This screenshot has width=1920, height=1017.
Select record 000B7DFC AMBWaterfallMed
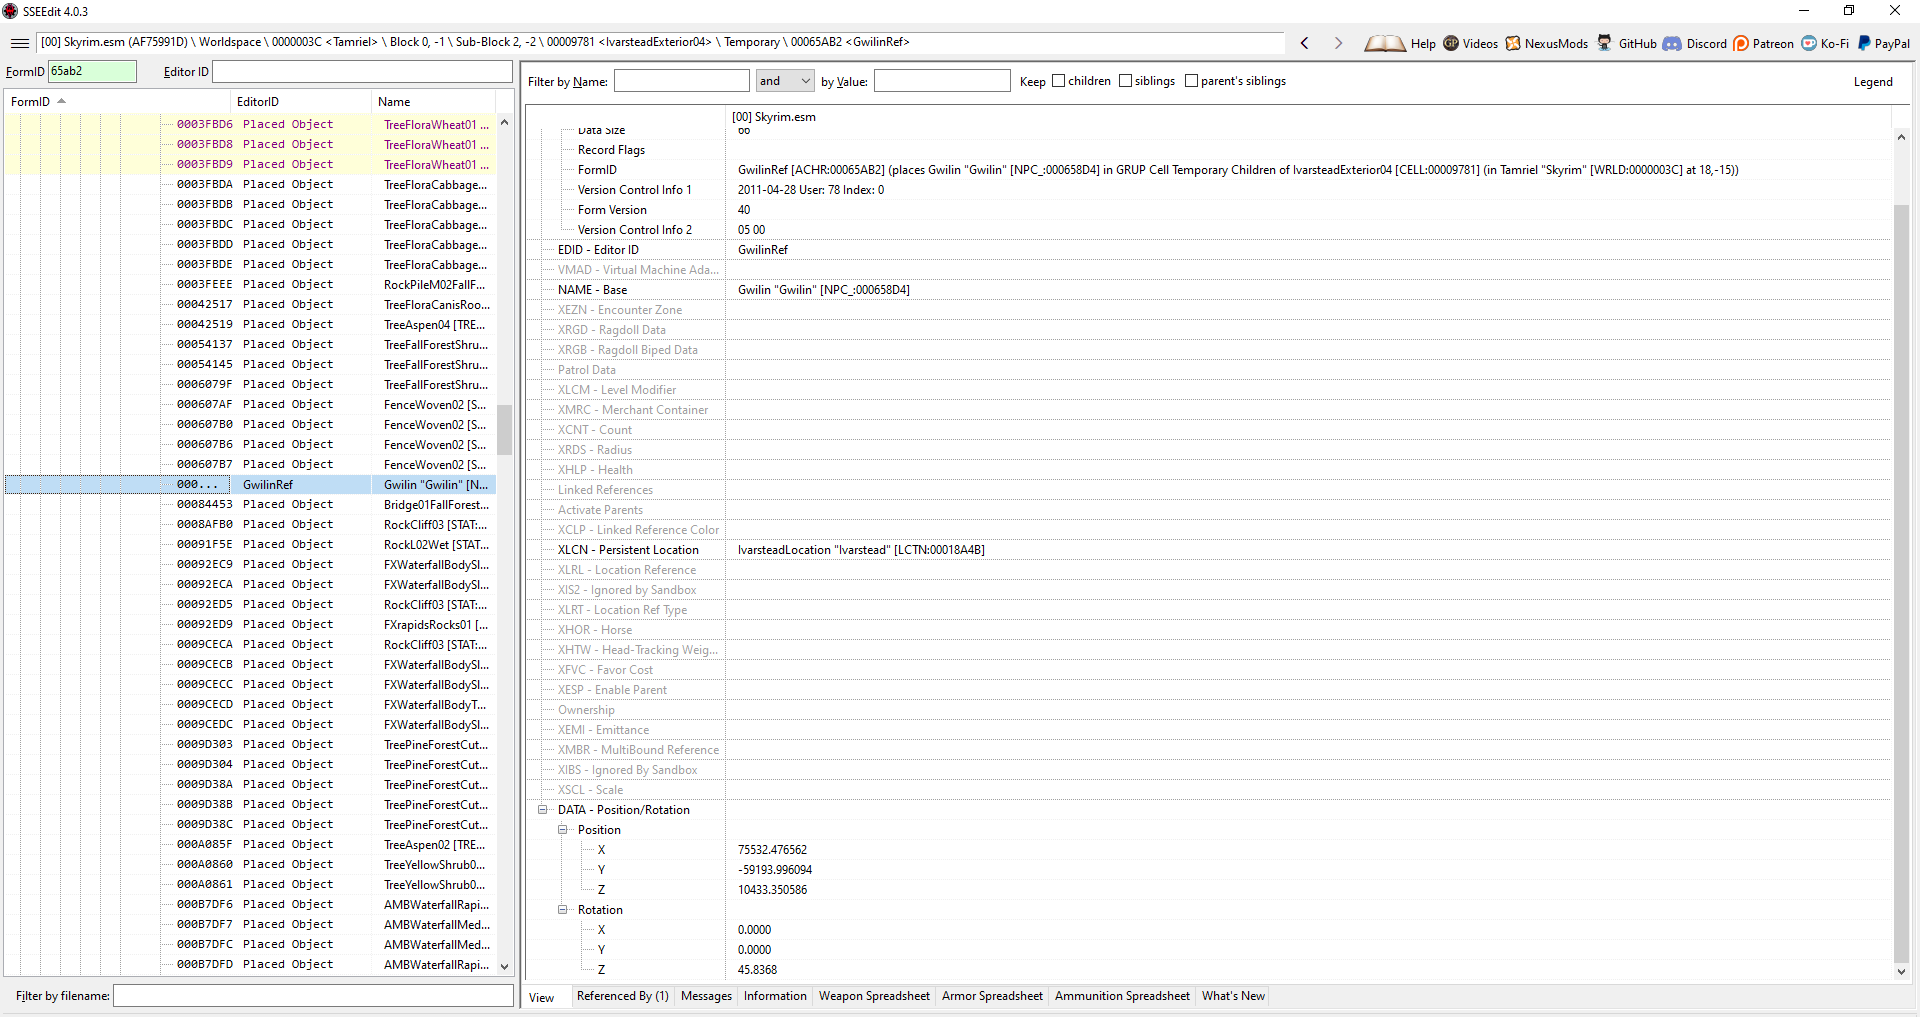[250, 944]
